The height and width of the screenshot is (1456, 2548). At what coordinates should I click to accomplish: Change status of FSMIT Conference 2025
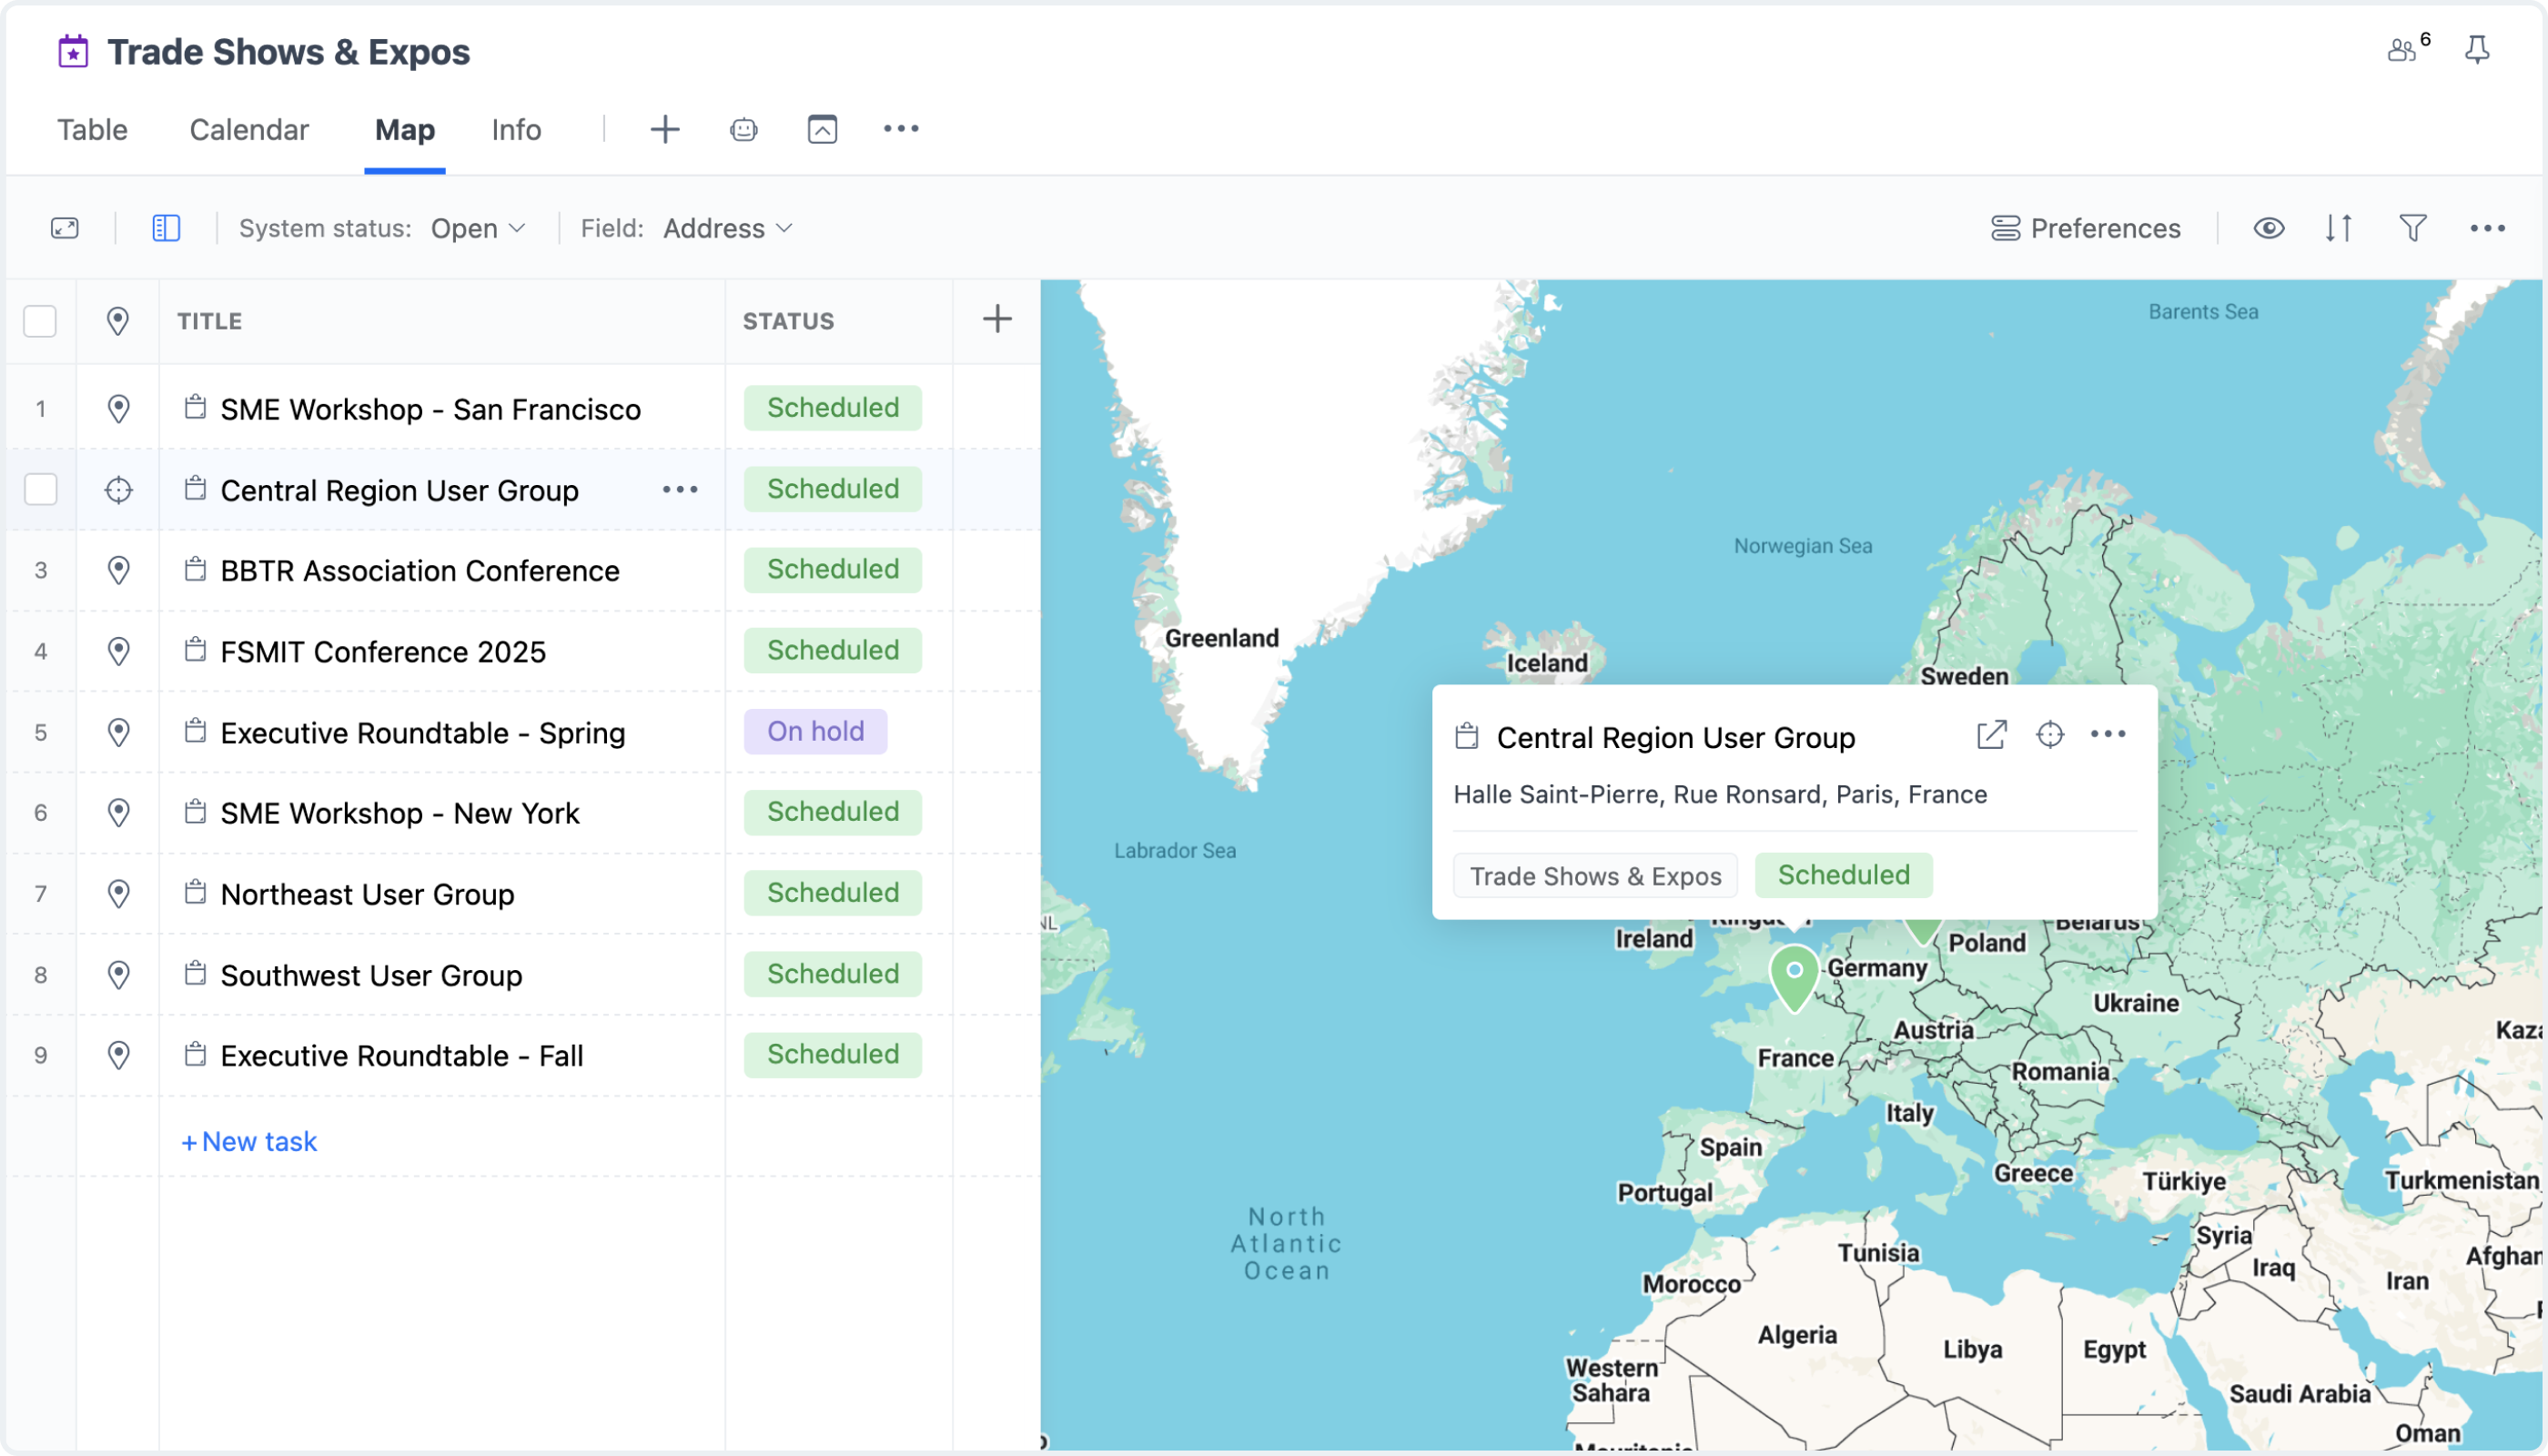832,650
